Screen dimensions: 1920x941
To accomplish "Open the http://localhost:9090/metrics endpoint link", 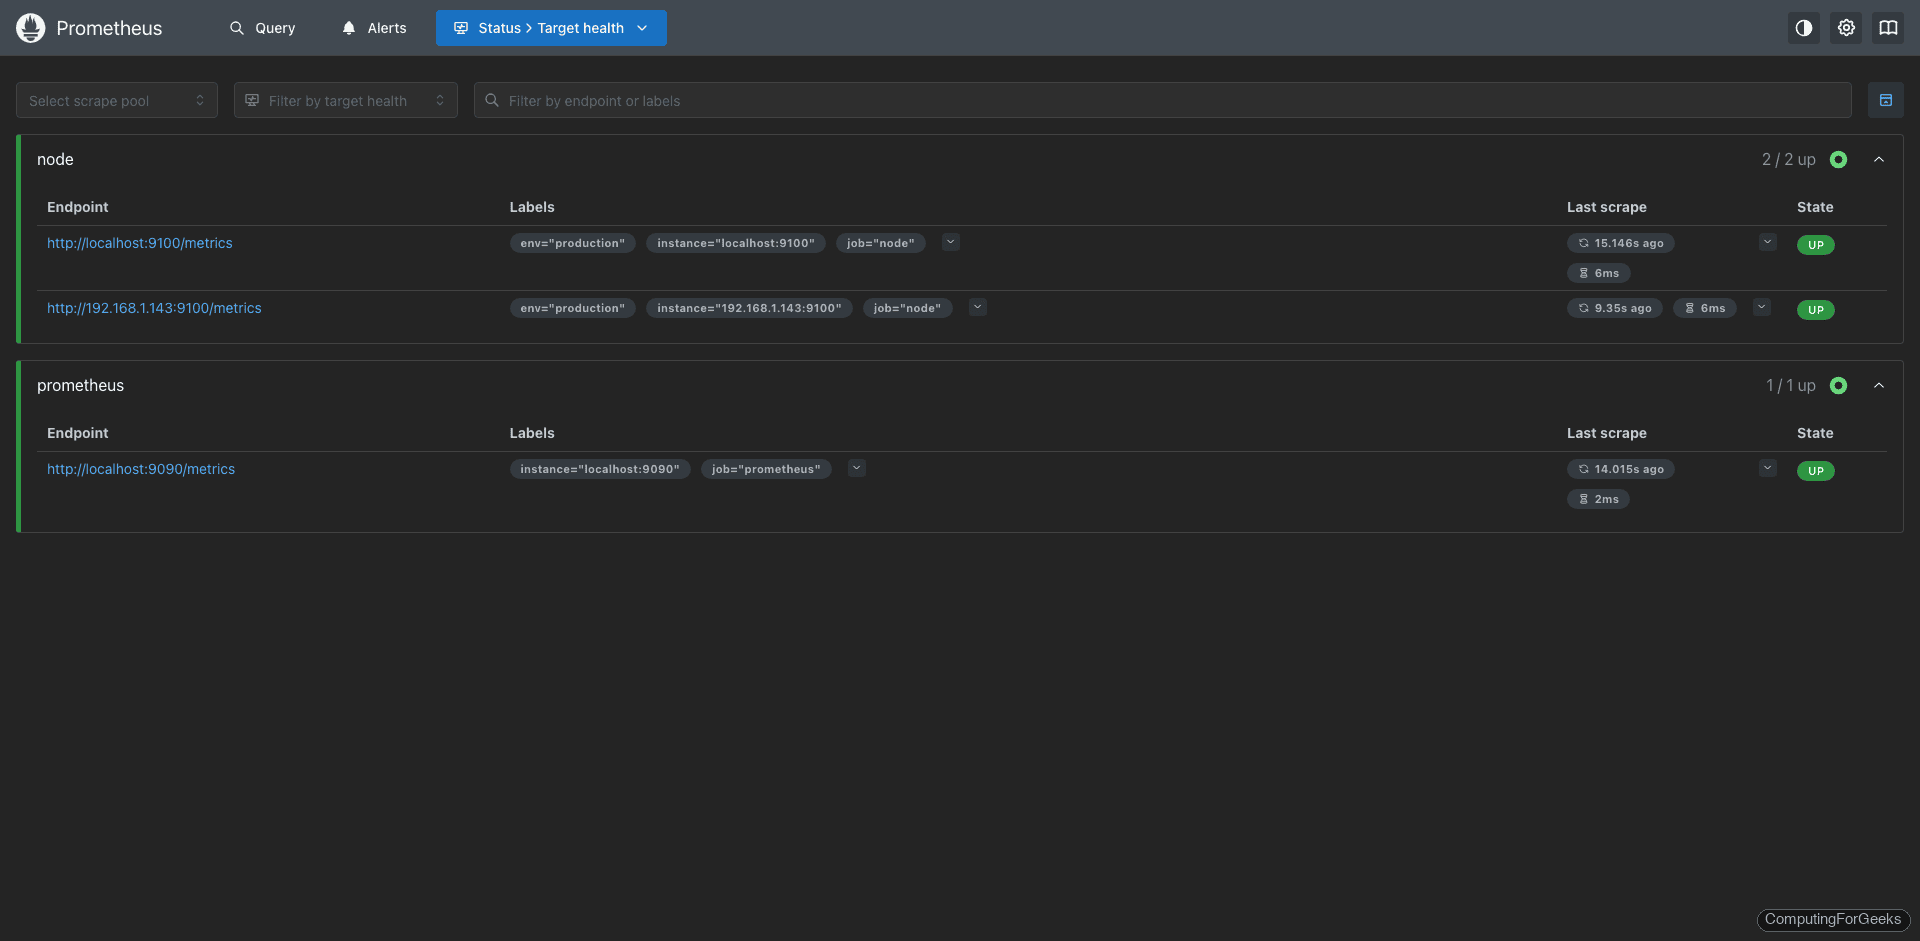I will click(140, 468).
